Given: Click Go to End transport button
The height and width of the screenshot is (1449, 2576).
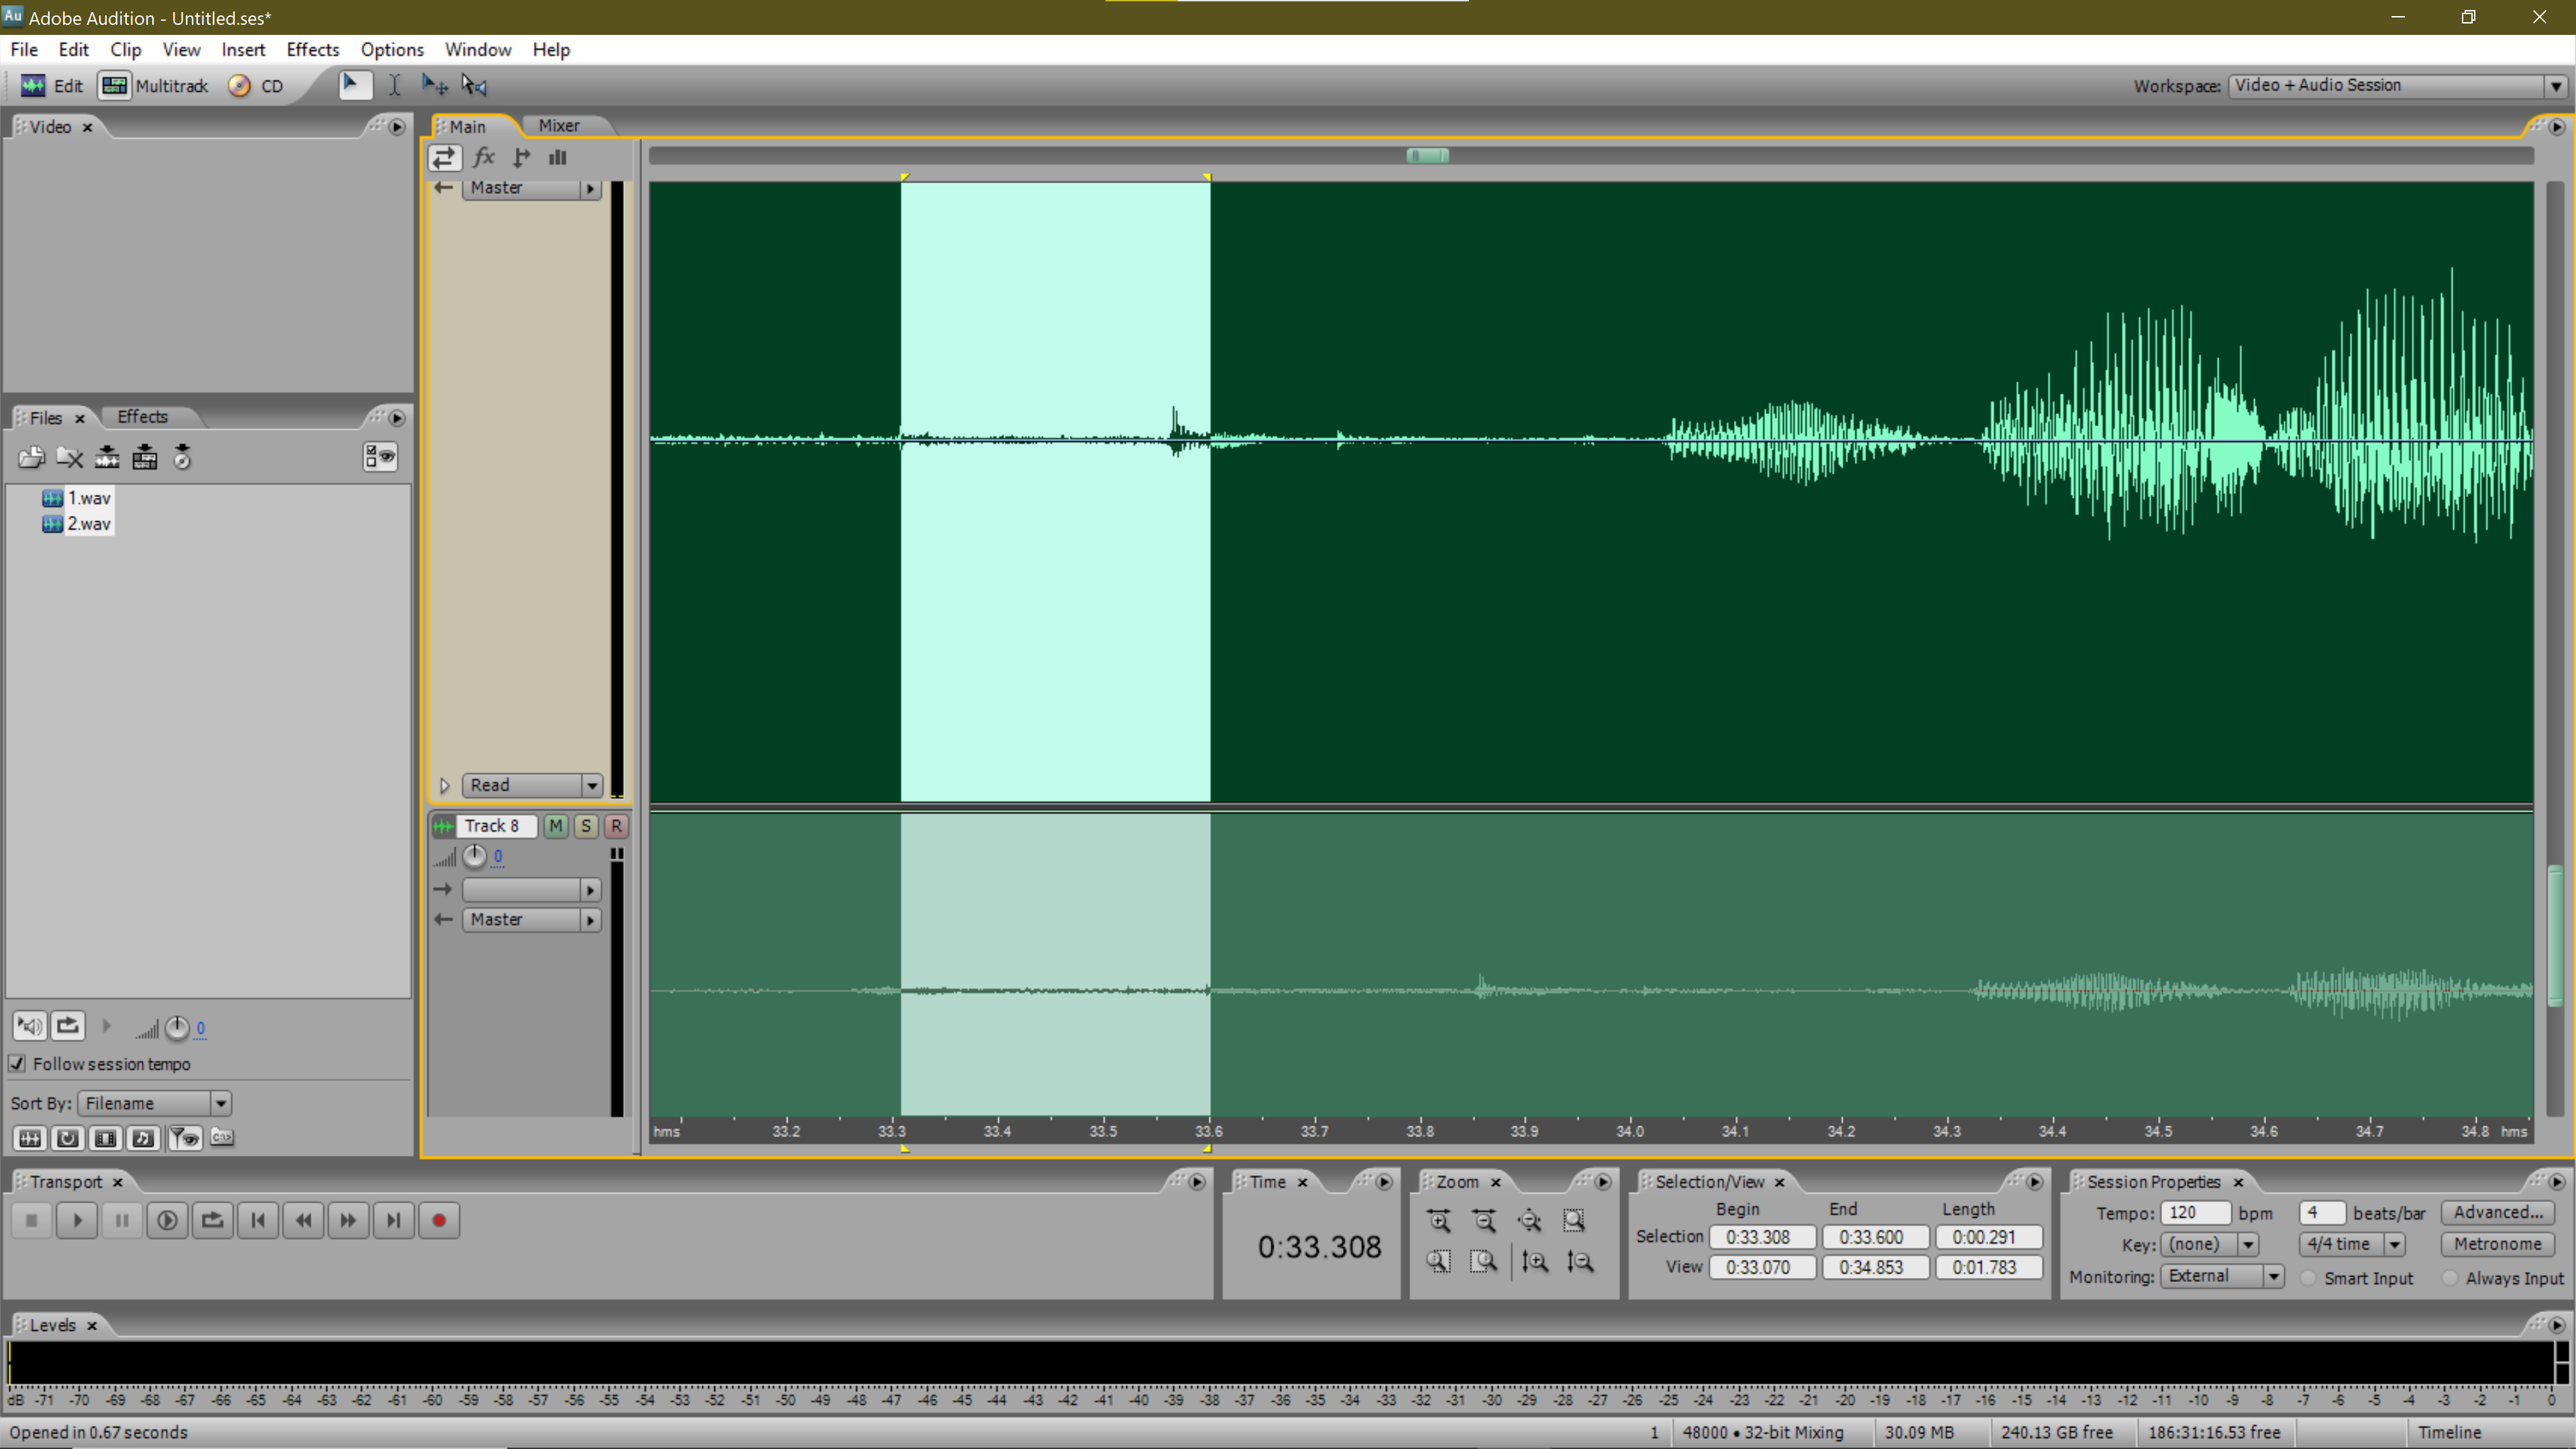Looking at the screenshot, I should click(x=393, y=1220).
